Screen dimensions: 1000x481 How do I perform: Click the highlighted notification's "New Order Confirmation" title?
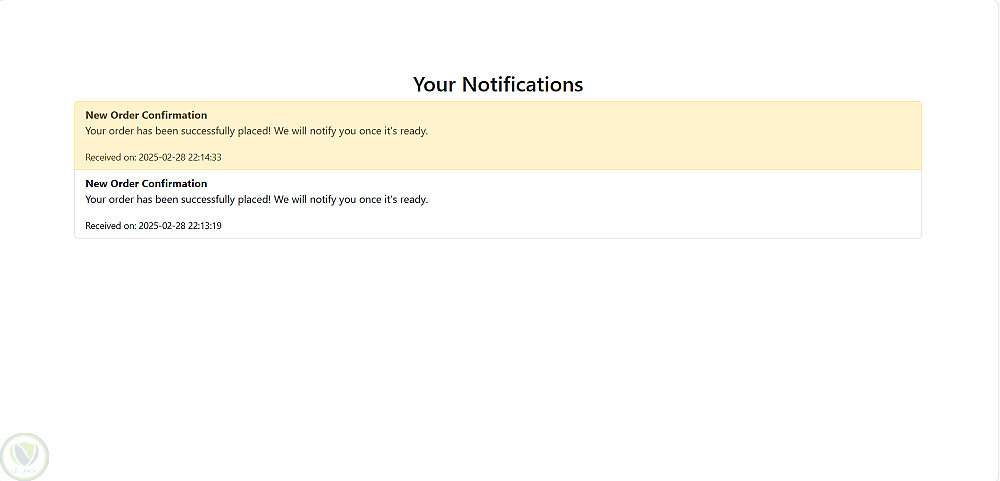click(146, 115)
